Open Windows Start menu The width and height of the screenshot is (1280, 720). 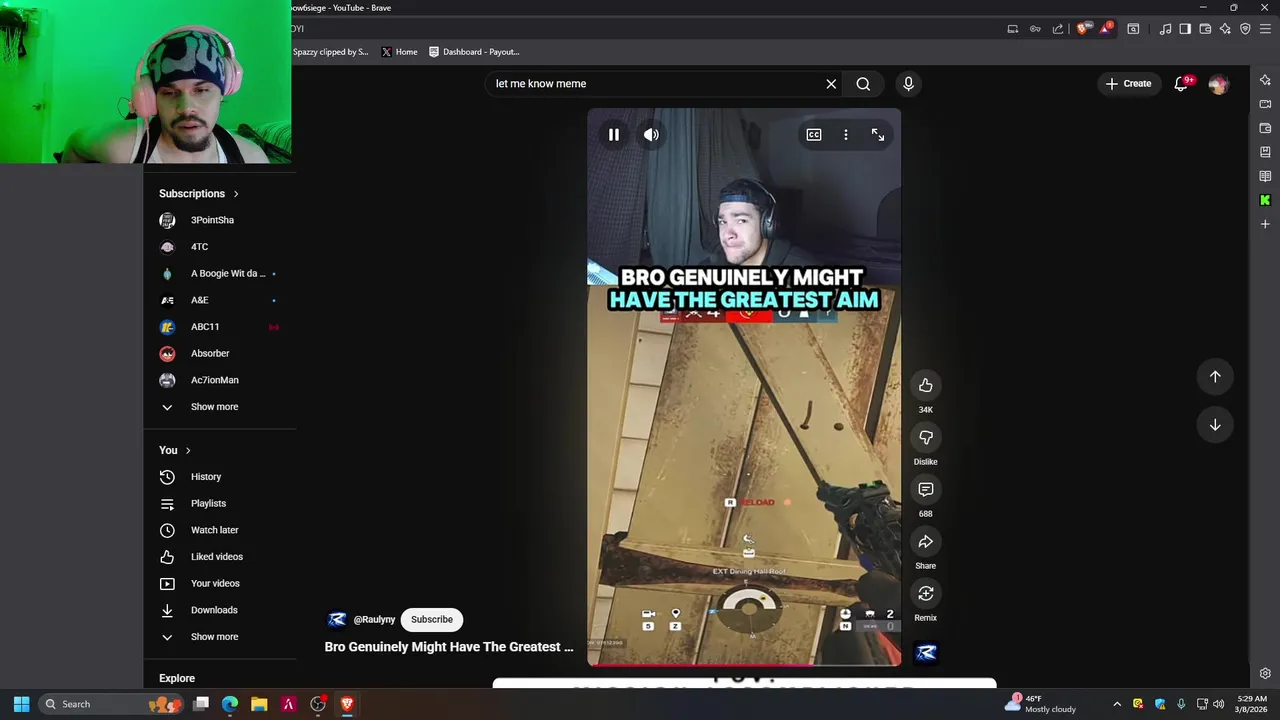[x=21, y=704]
